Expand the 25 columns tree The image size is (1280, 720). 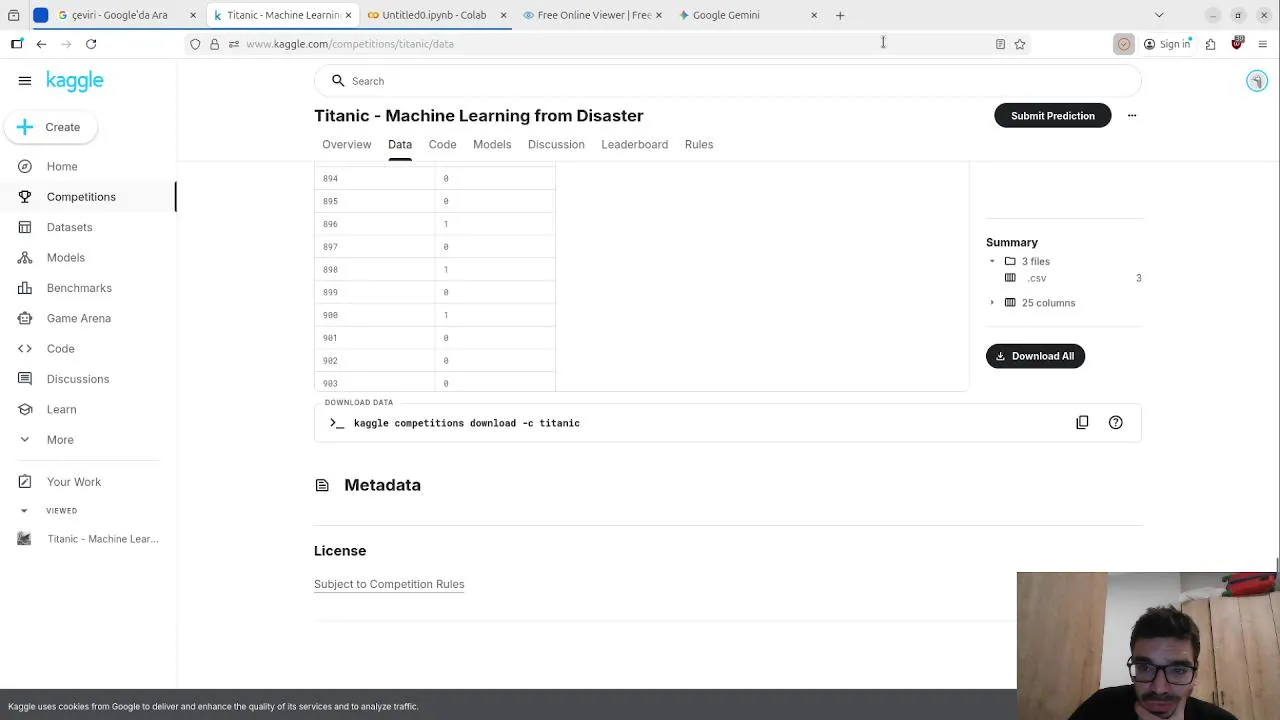[992, 303]
